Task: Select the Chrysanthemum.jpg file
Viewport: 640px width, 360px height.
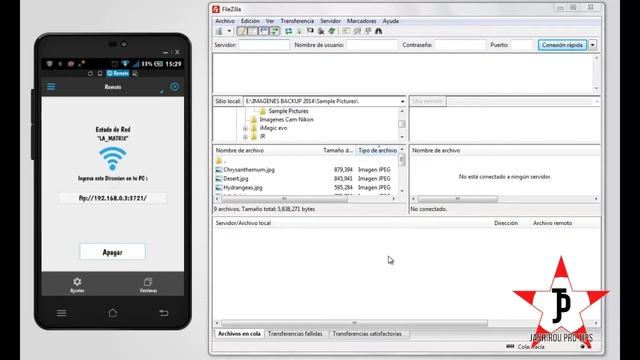Action: [249, 170]
